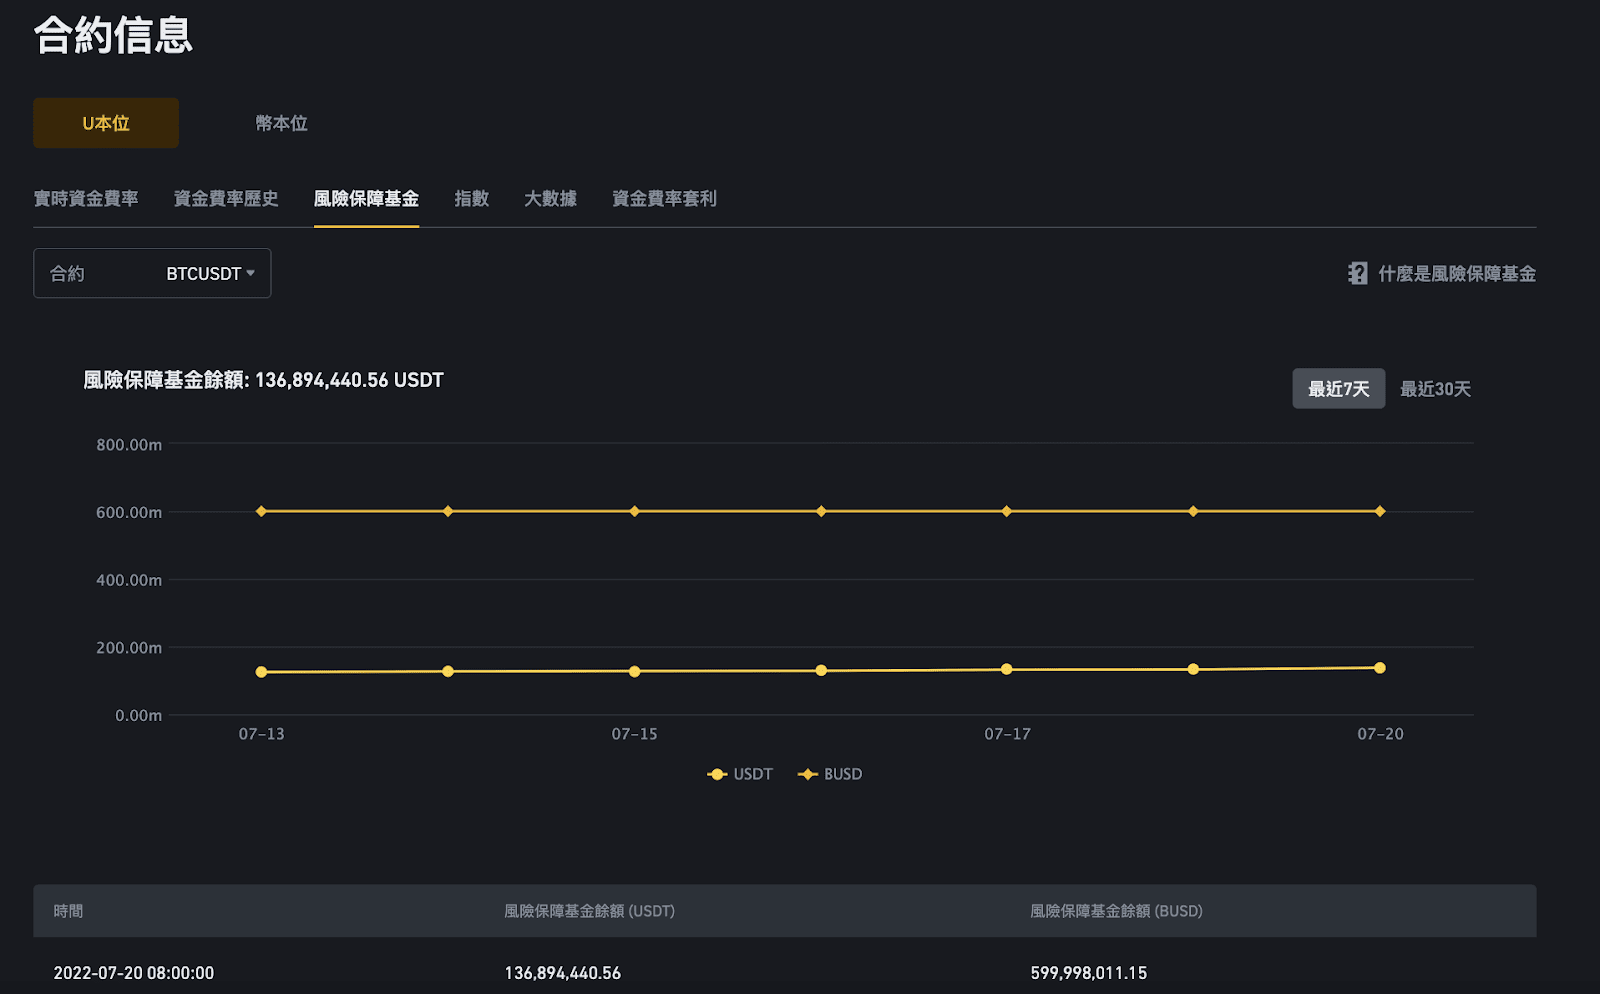
Task: Go to the 指數 tab
Action: click(x=471, y=199)
